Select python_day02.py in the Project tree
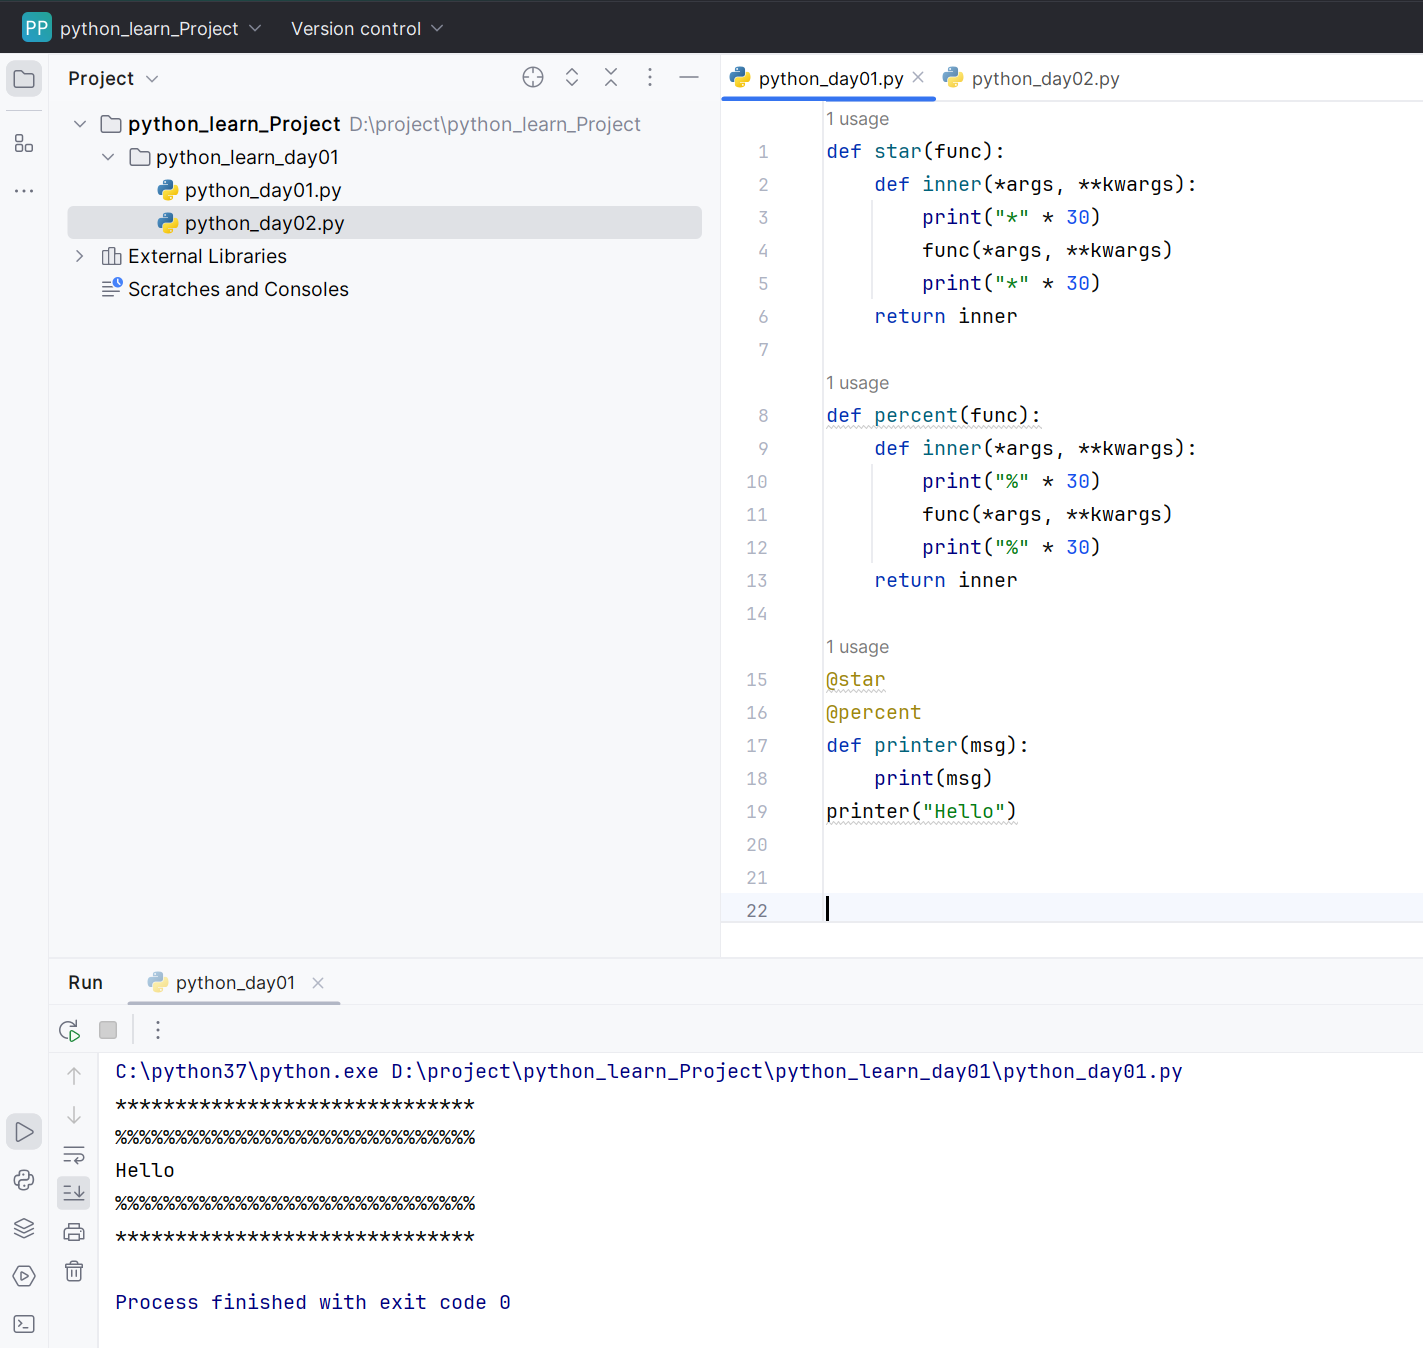The height and width of the screenshot is (1348, 1423). click(384, 223)
